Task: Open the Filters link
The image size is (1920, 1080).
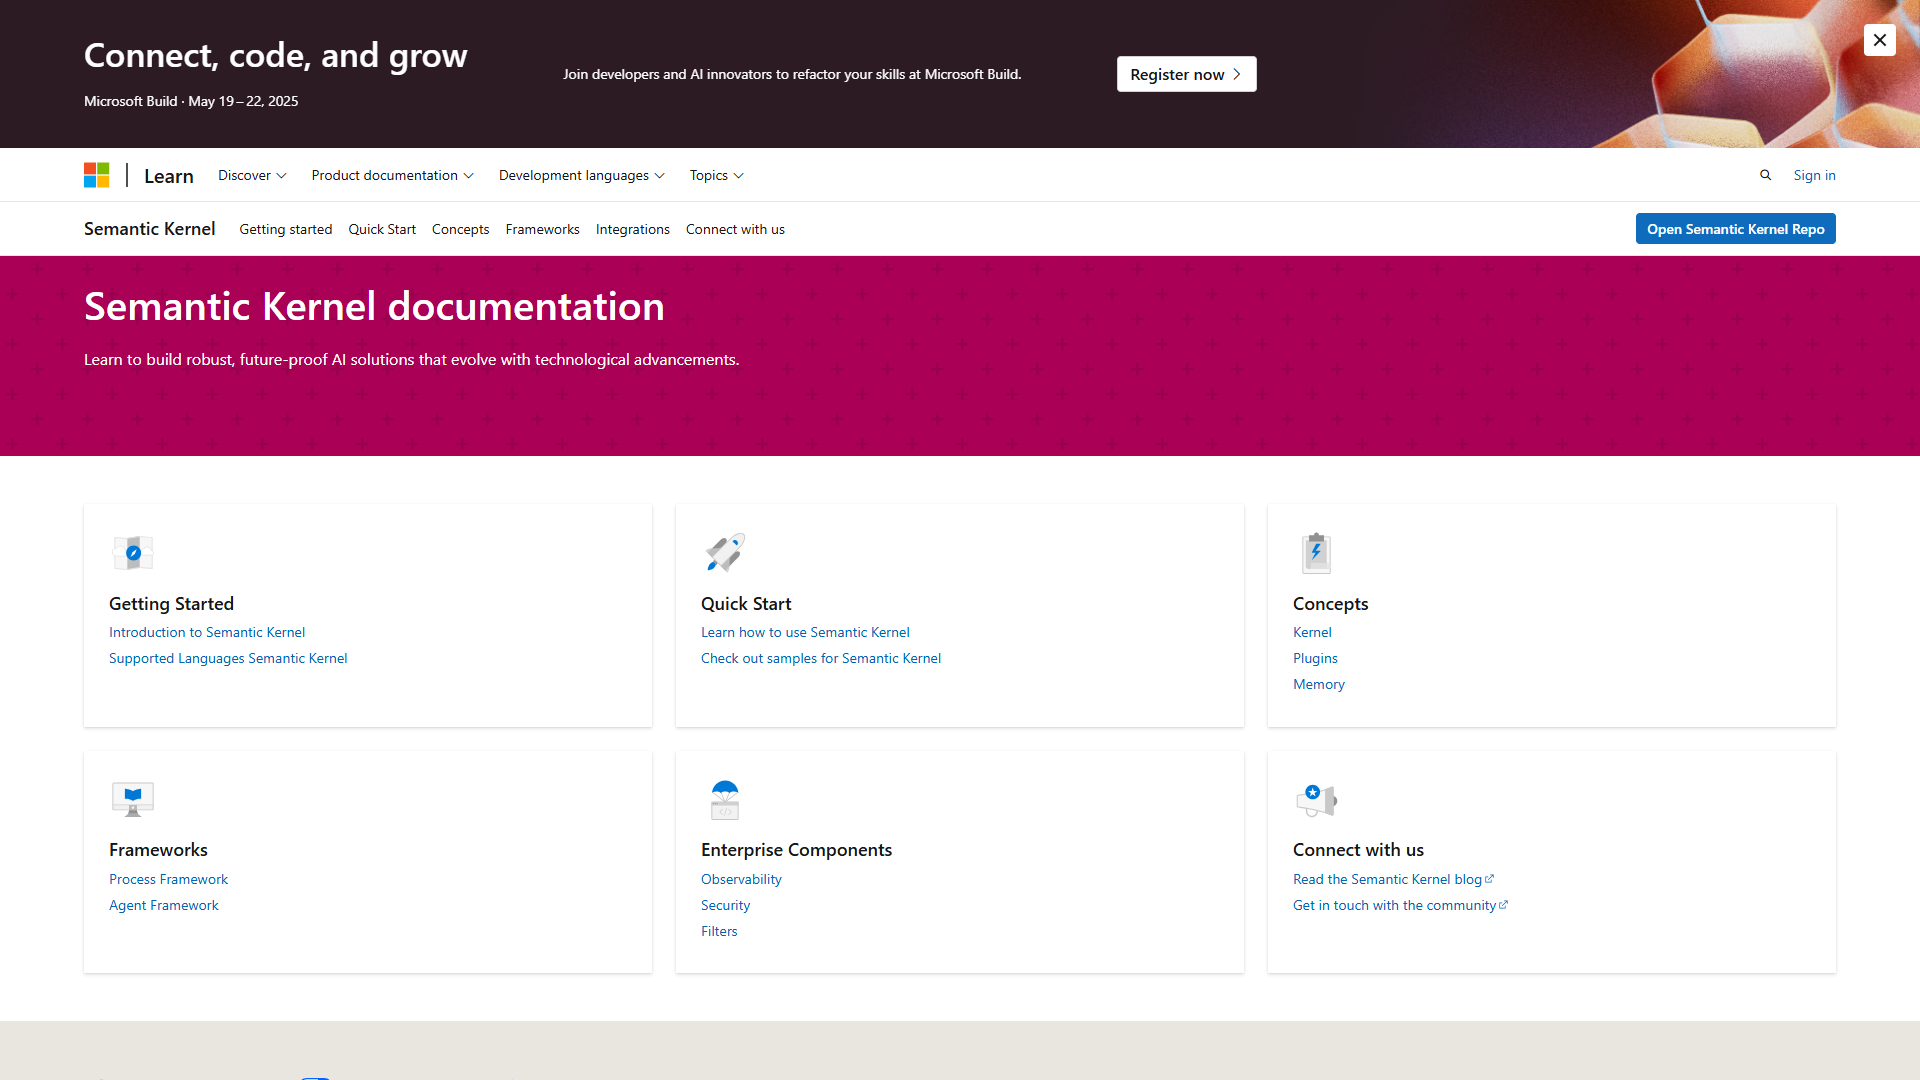Action: coord(719,931)
